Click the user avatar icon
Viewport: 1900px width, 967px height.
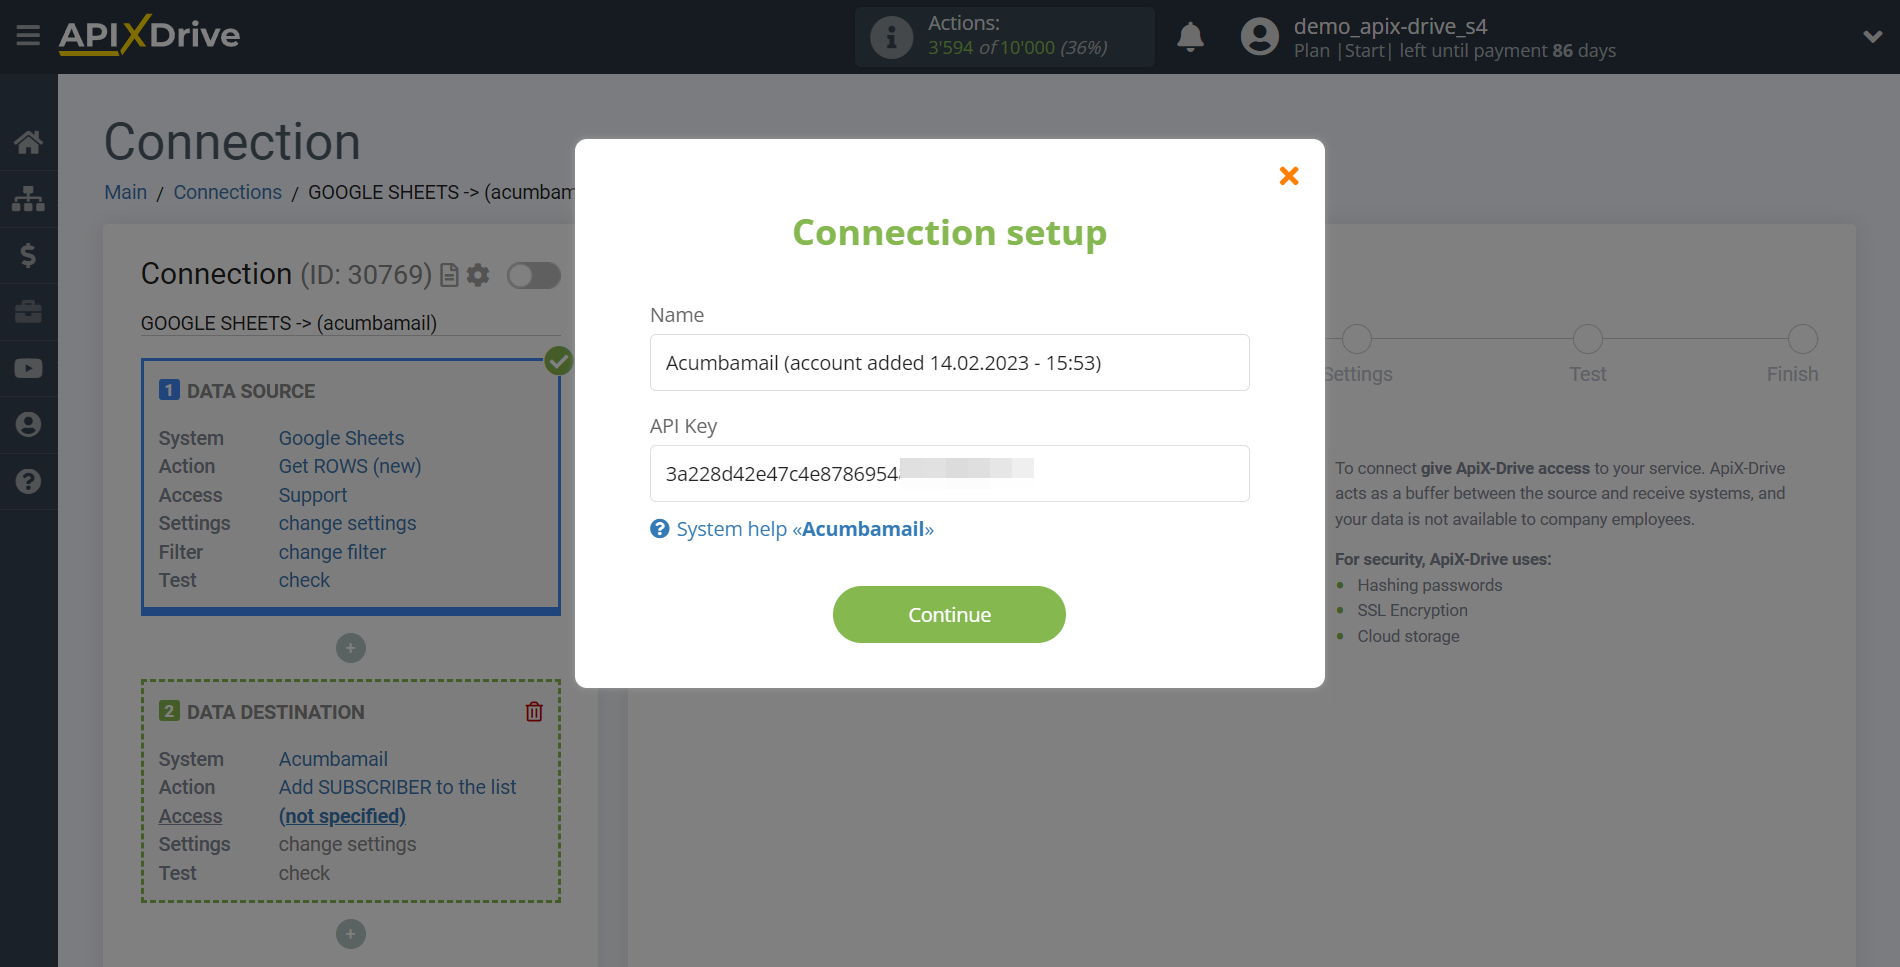pyautogui.click(x=1260, y=37)
